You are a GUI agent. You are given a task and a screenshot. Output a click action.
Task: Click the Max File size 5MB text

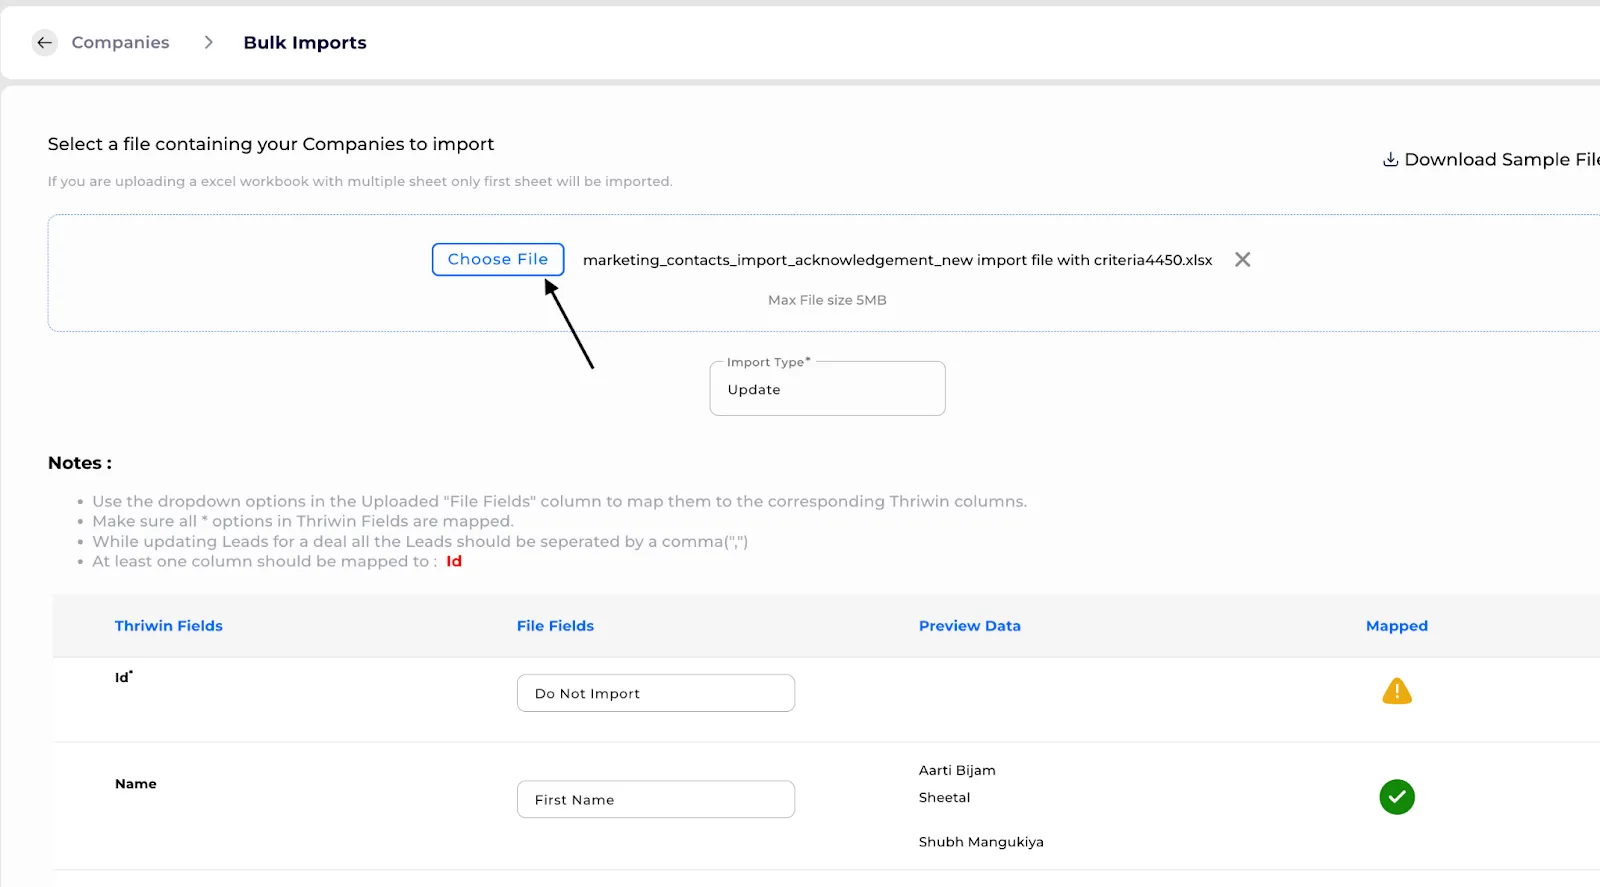point(827,300)
